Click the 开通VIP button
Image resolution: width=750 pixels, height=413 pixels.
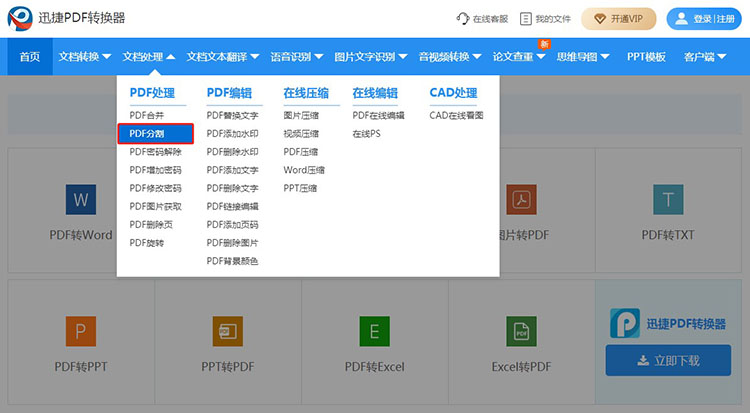click(618, 19)
